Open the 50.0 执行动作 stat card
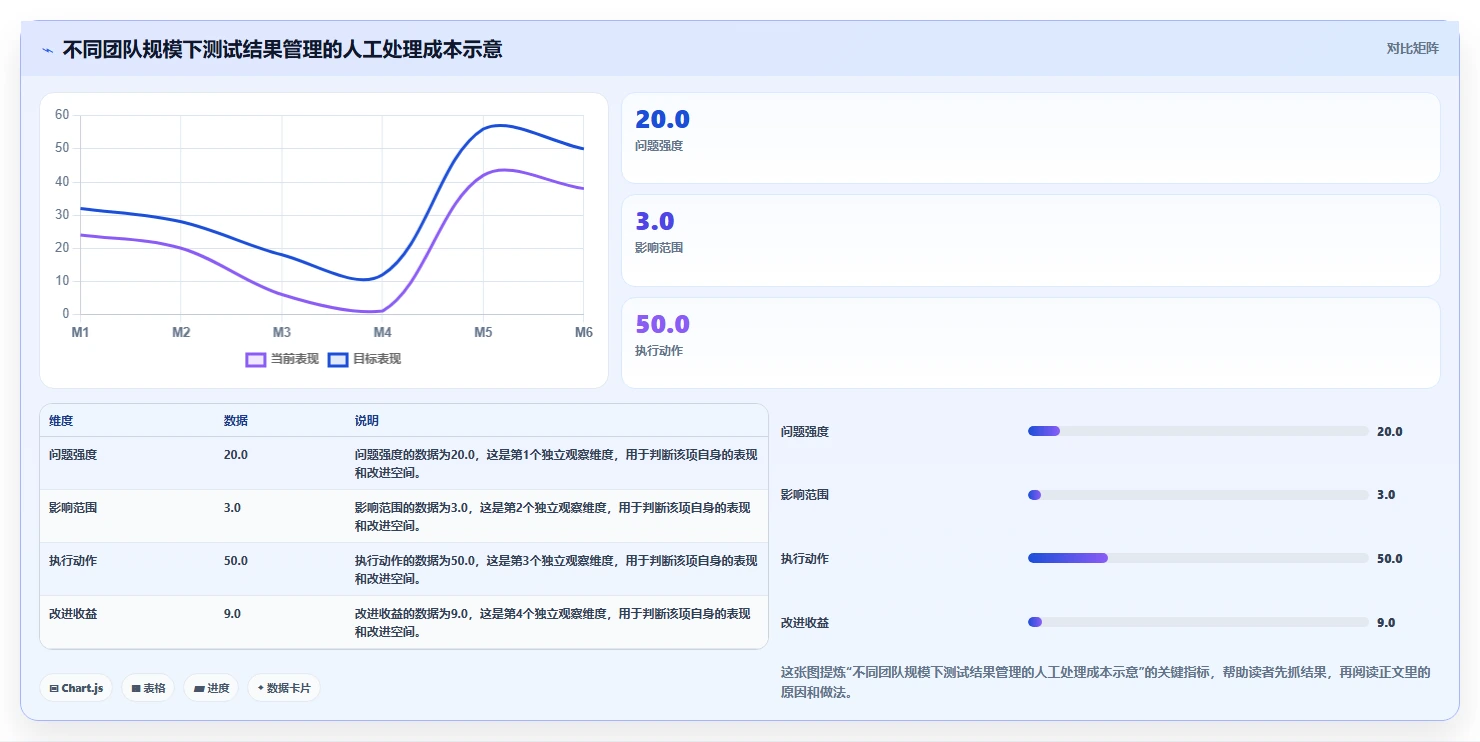This screenshot has width=1480, height=742. click(1031, 343)
